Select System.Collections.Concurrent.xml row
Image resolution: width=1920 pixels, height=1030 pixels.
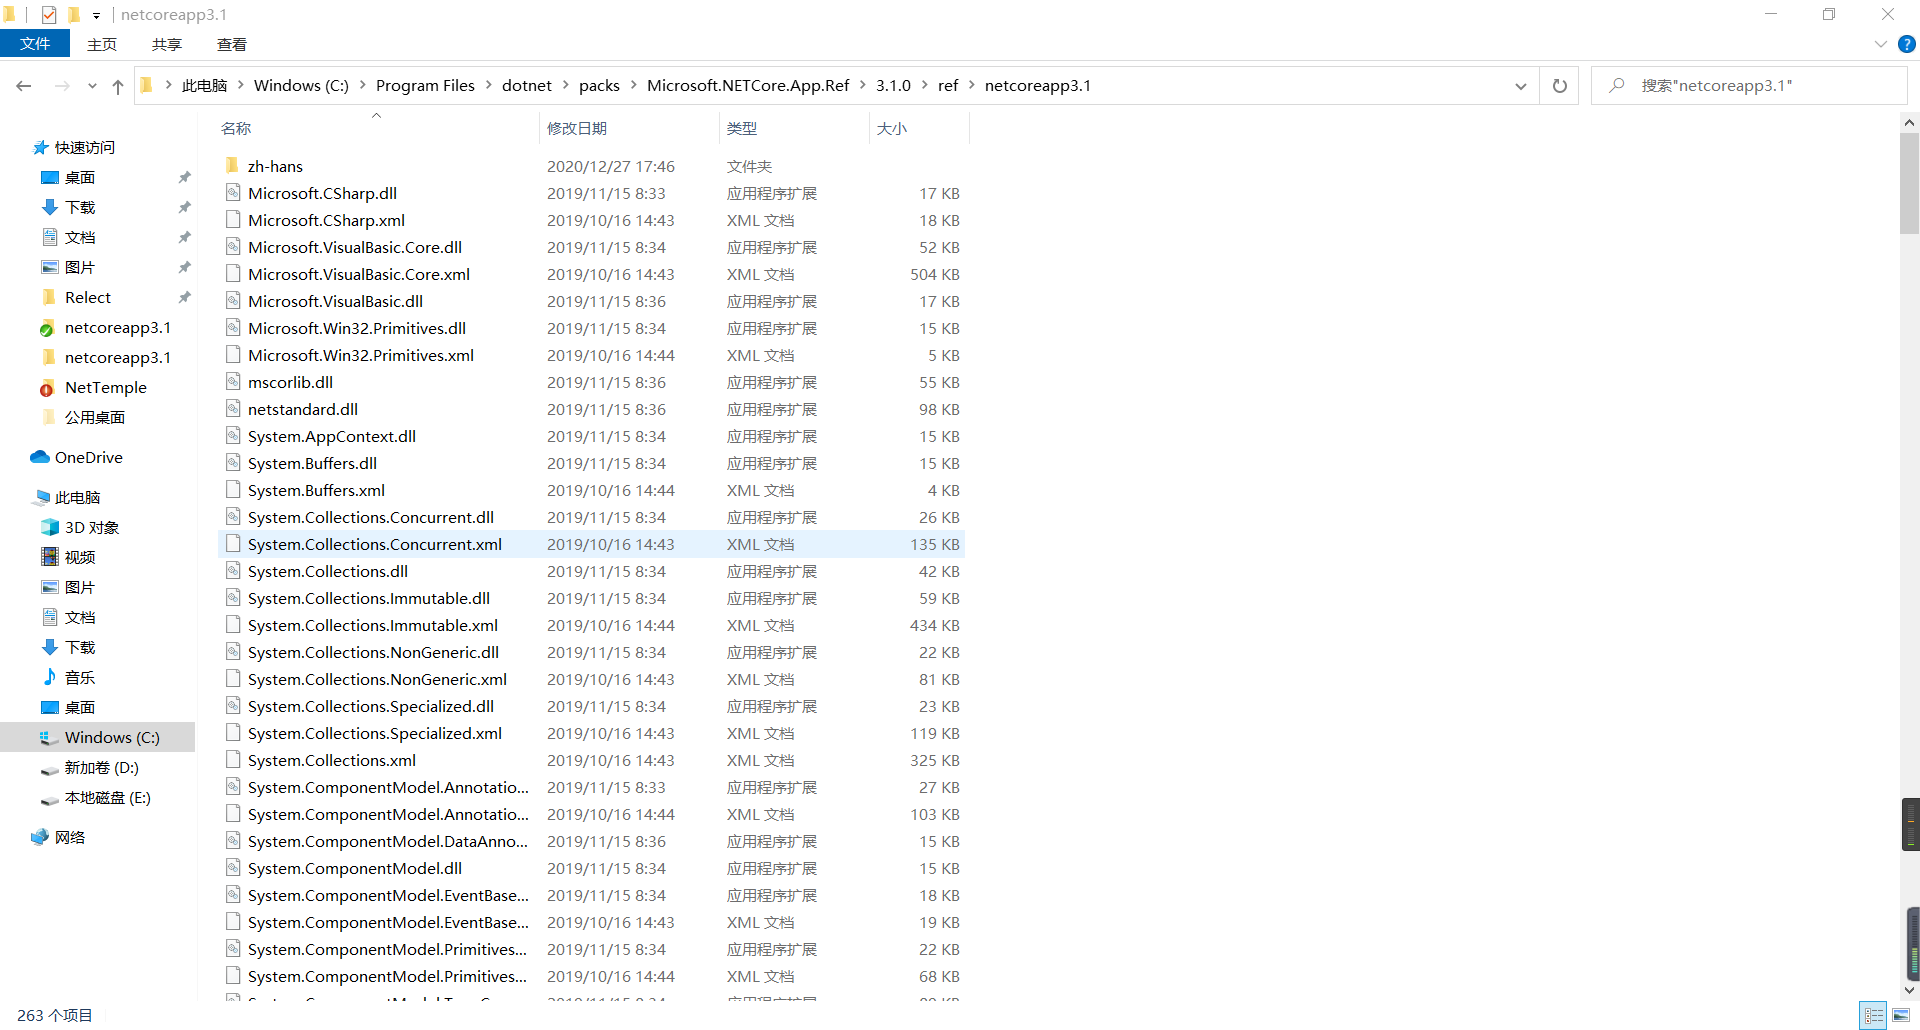click(591, 544)
